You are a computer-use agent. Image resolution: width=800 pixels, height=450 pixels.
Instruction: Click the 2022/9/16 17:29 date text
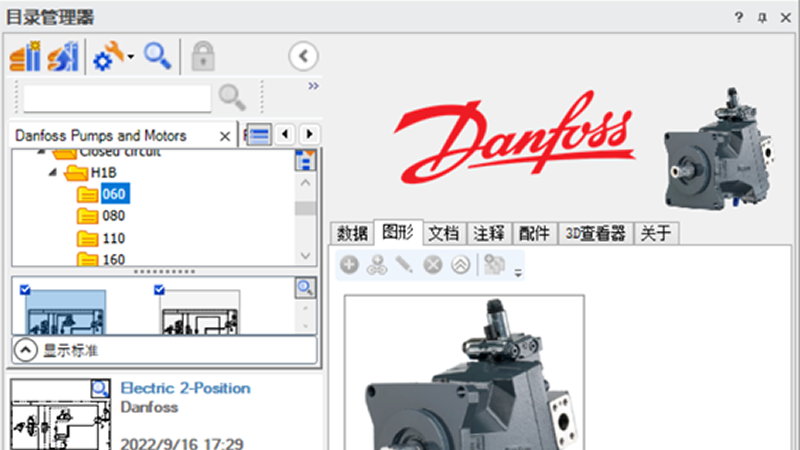point(182,443)
